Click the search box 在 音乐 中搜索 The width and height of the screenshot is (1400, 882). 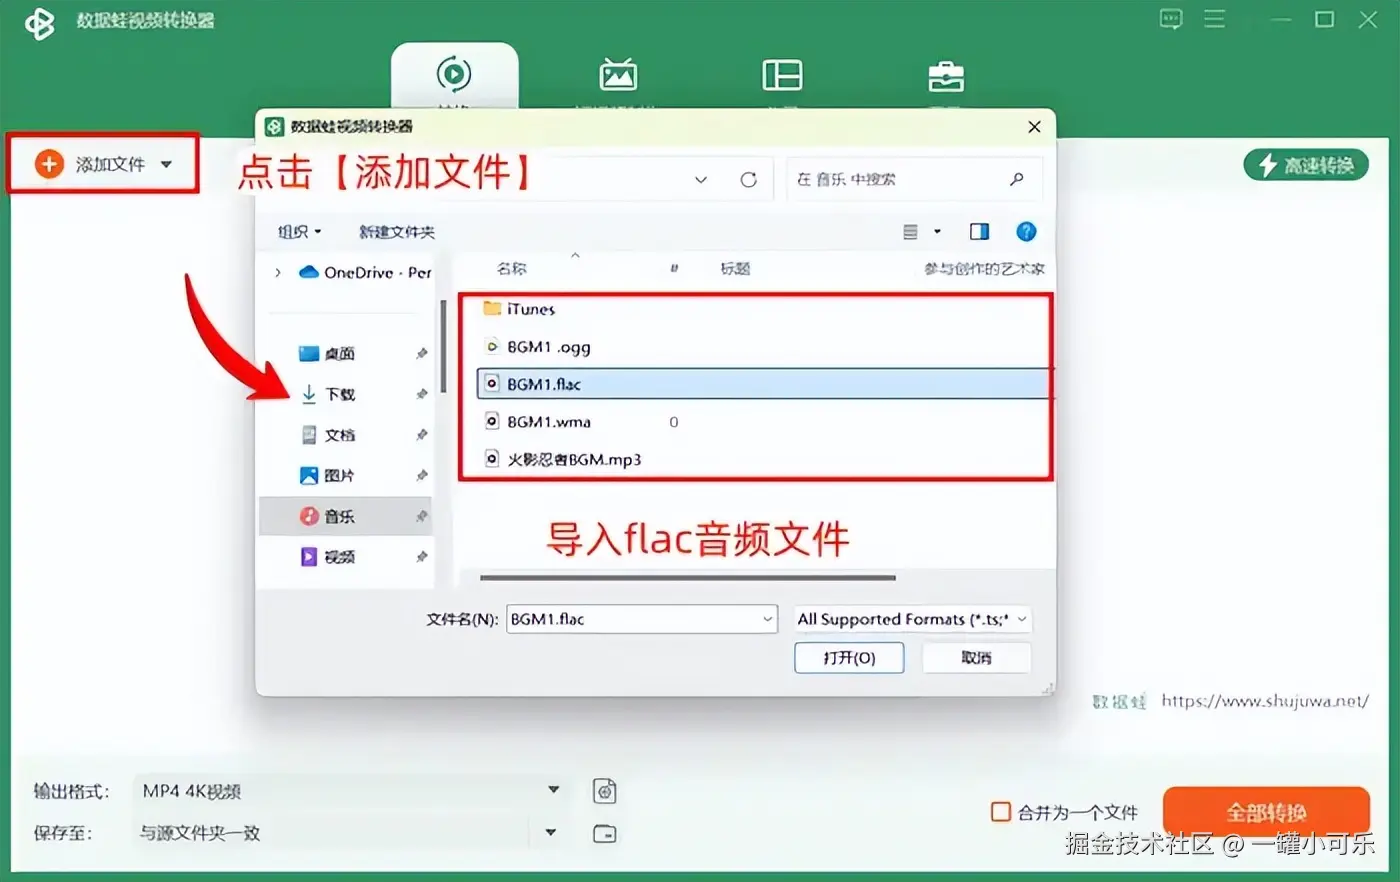(914, 180)
